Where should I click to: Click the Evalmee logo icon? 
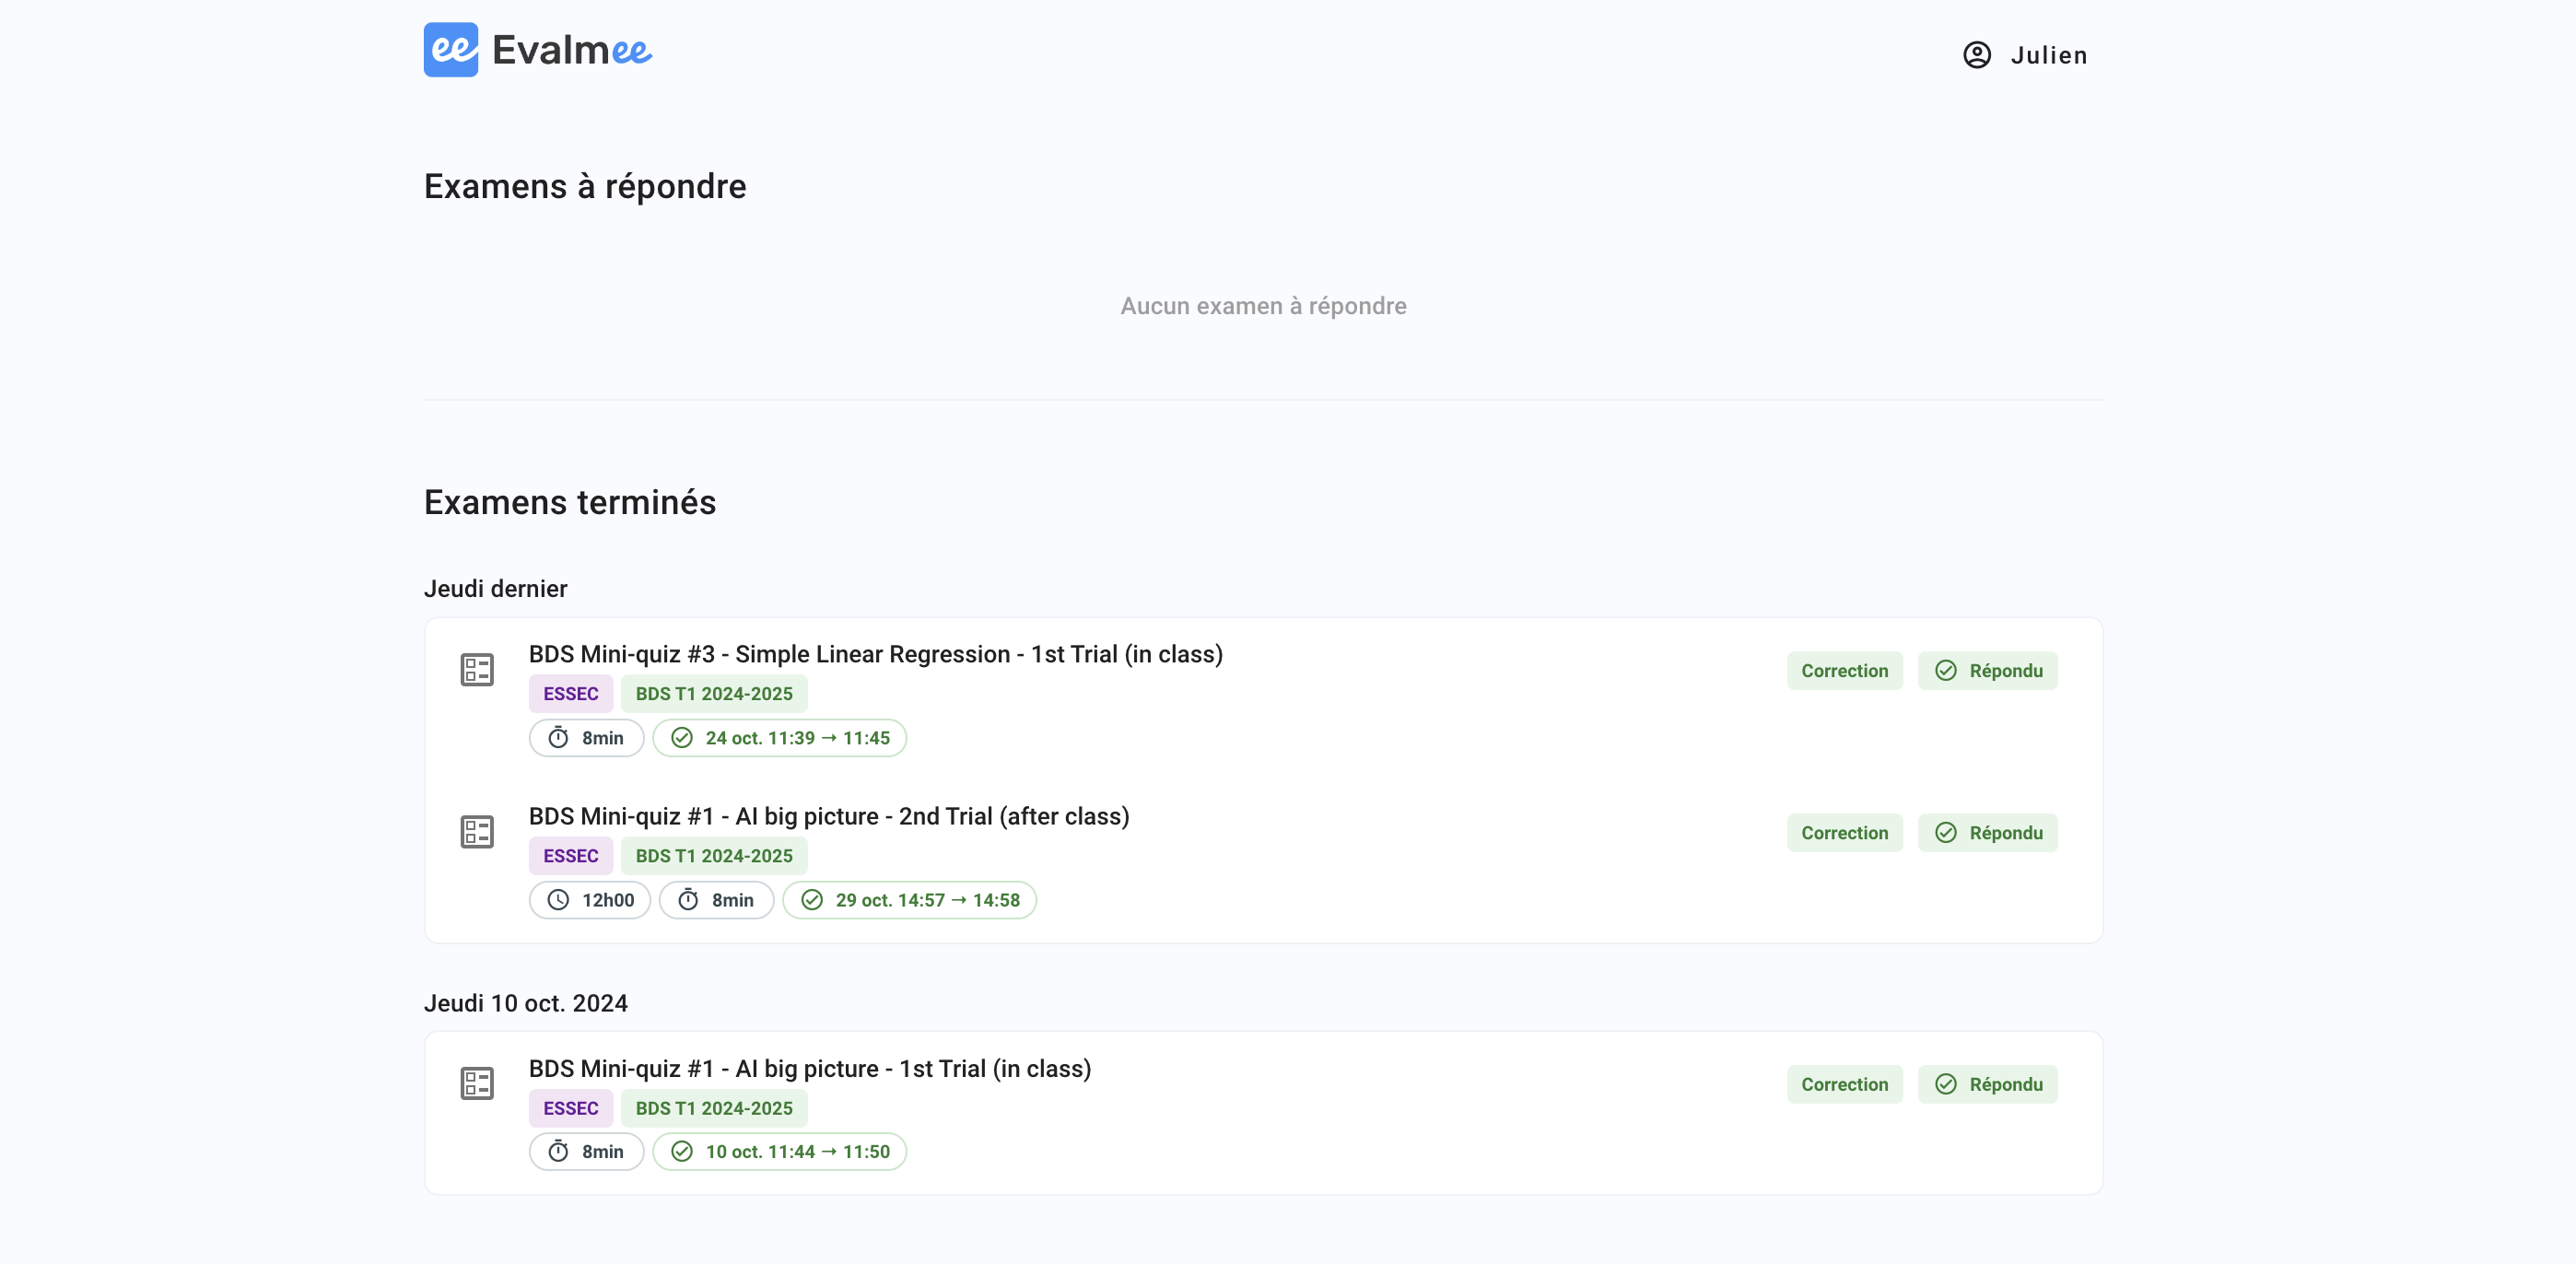tap(450, 50)
